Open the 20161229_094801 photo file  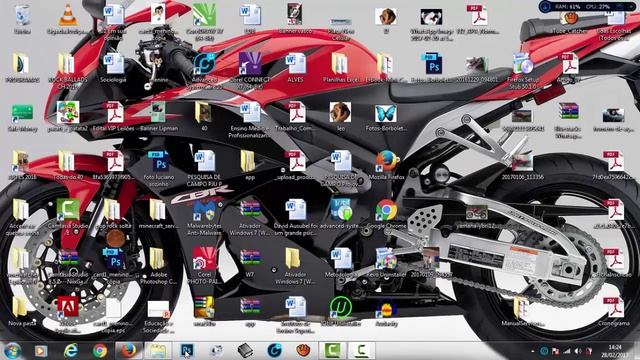click(x=477, y=65)
